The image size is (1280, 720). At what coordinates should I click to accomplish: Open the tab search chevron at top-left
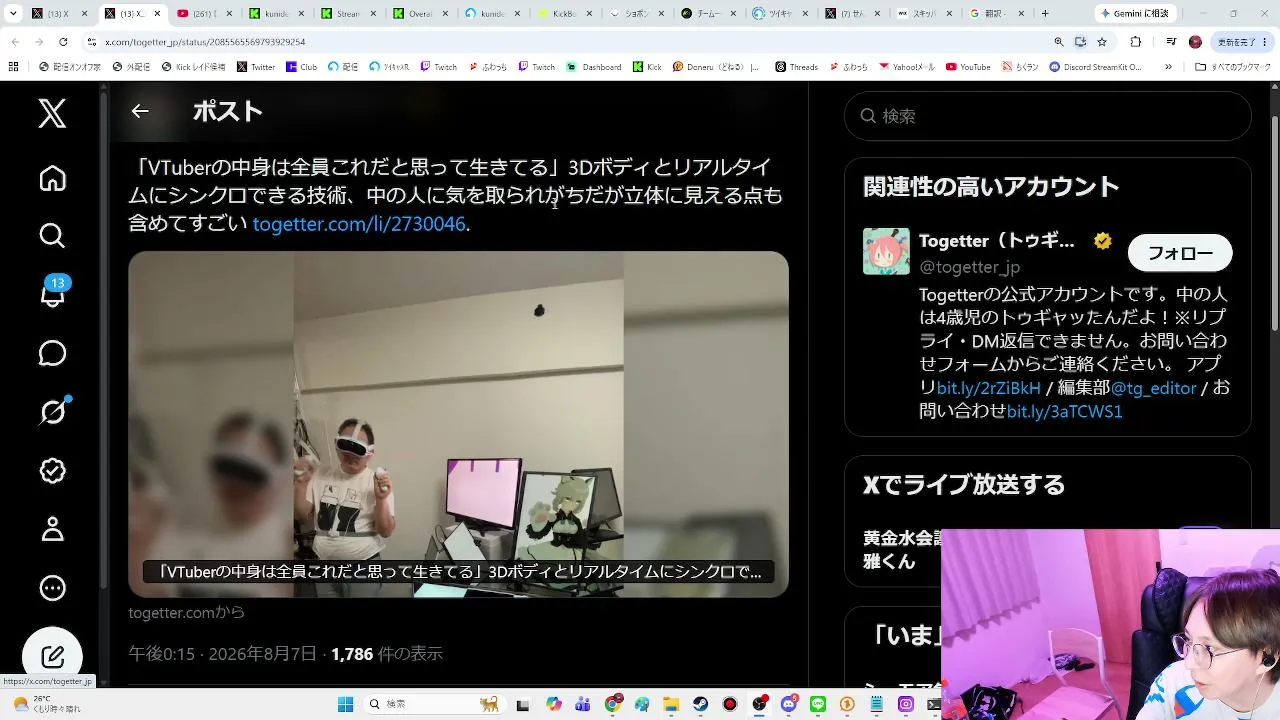pyautogui.click(x=13, y=13)
